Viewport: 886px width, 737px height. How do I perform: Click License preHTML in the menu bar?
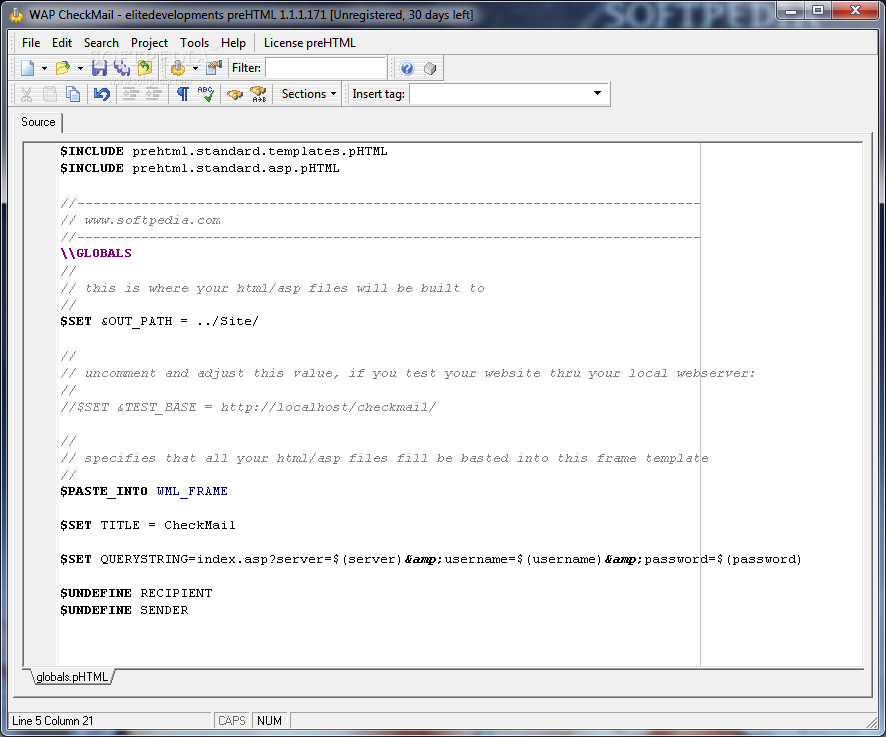(310, 43)
